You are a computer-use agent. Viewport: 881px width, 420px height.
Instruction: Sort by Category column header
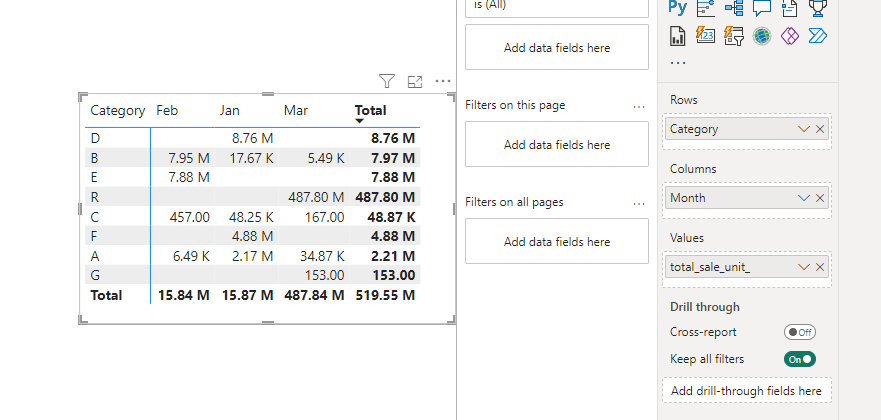coord(117,111)
